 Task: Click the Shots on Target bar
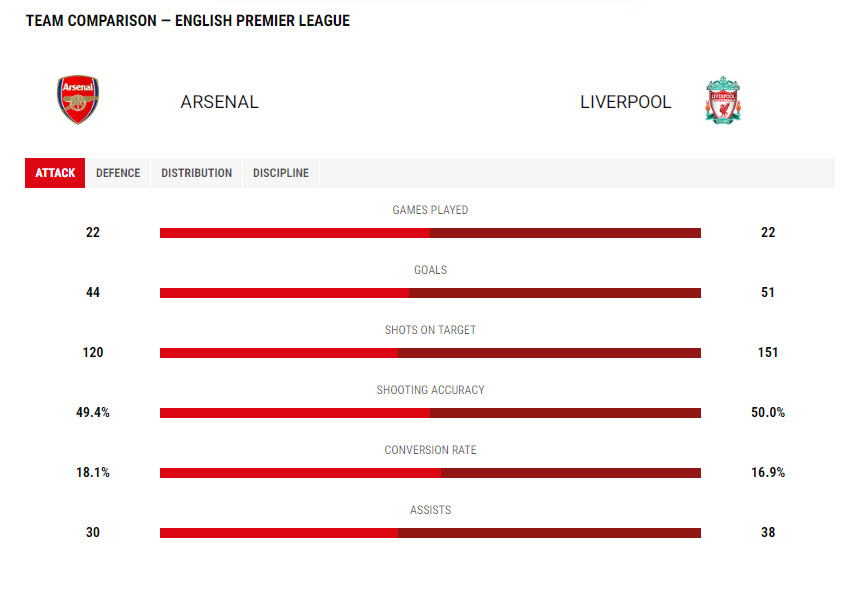430,353
